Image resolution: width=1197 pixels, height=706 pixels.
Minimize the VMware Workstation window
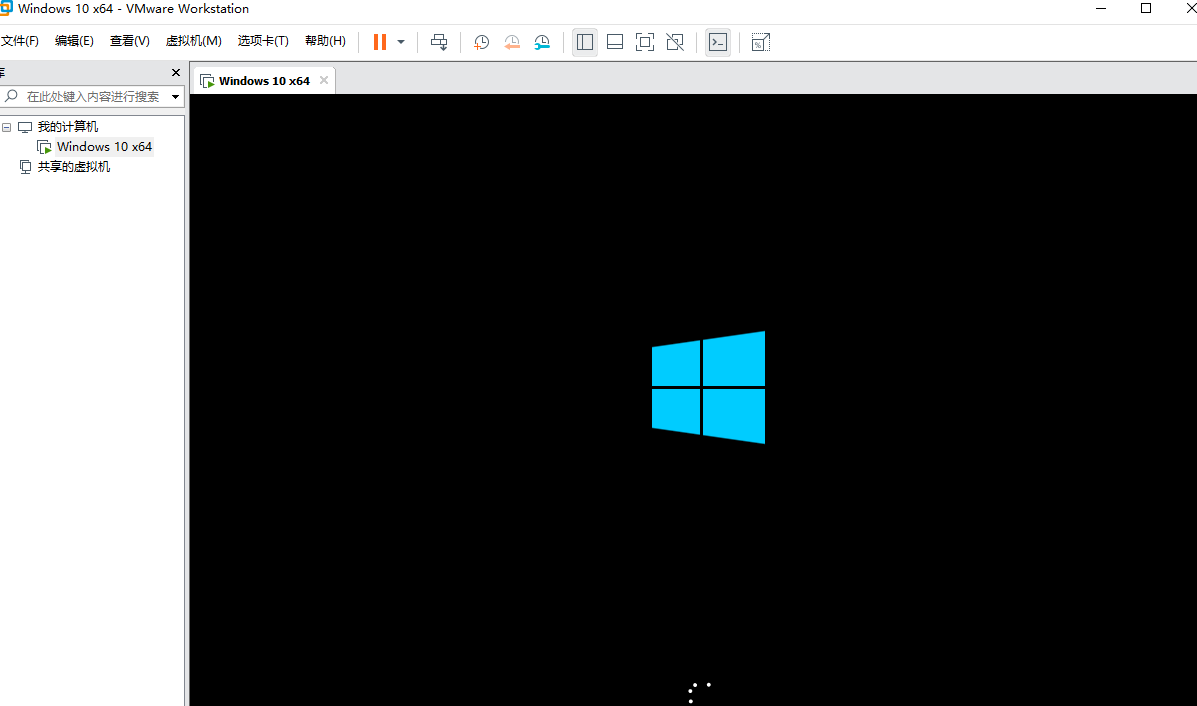[x=1101, y=8]
